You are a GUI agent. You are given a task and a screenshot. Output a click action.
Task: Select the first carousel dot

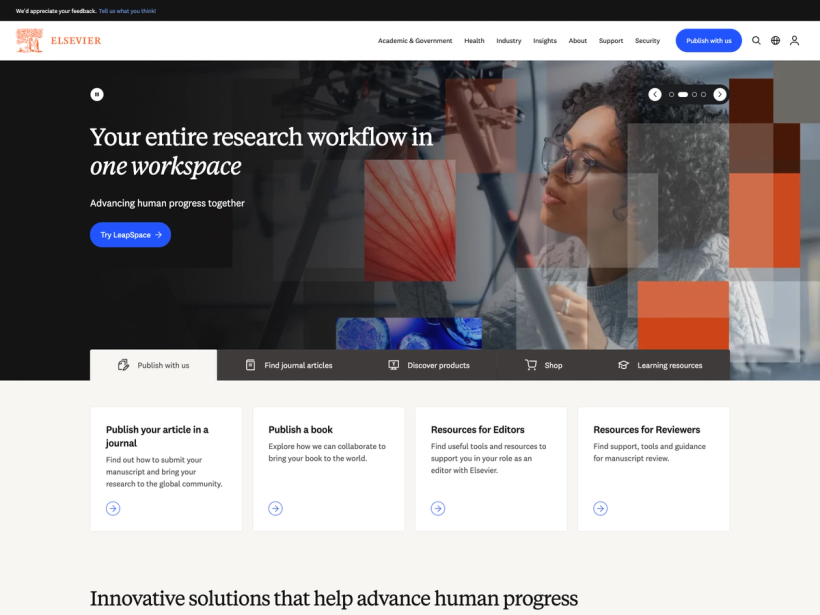[671, 95]
